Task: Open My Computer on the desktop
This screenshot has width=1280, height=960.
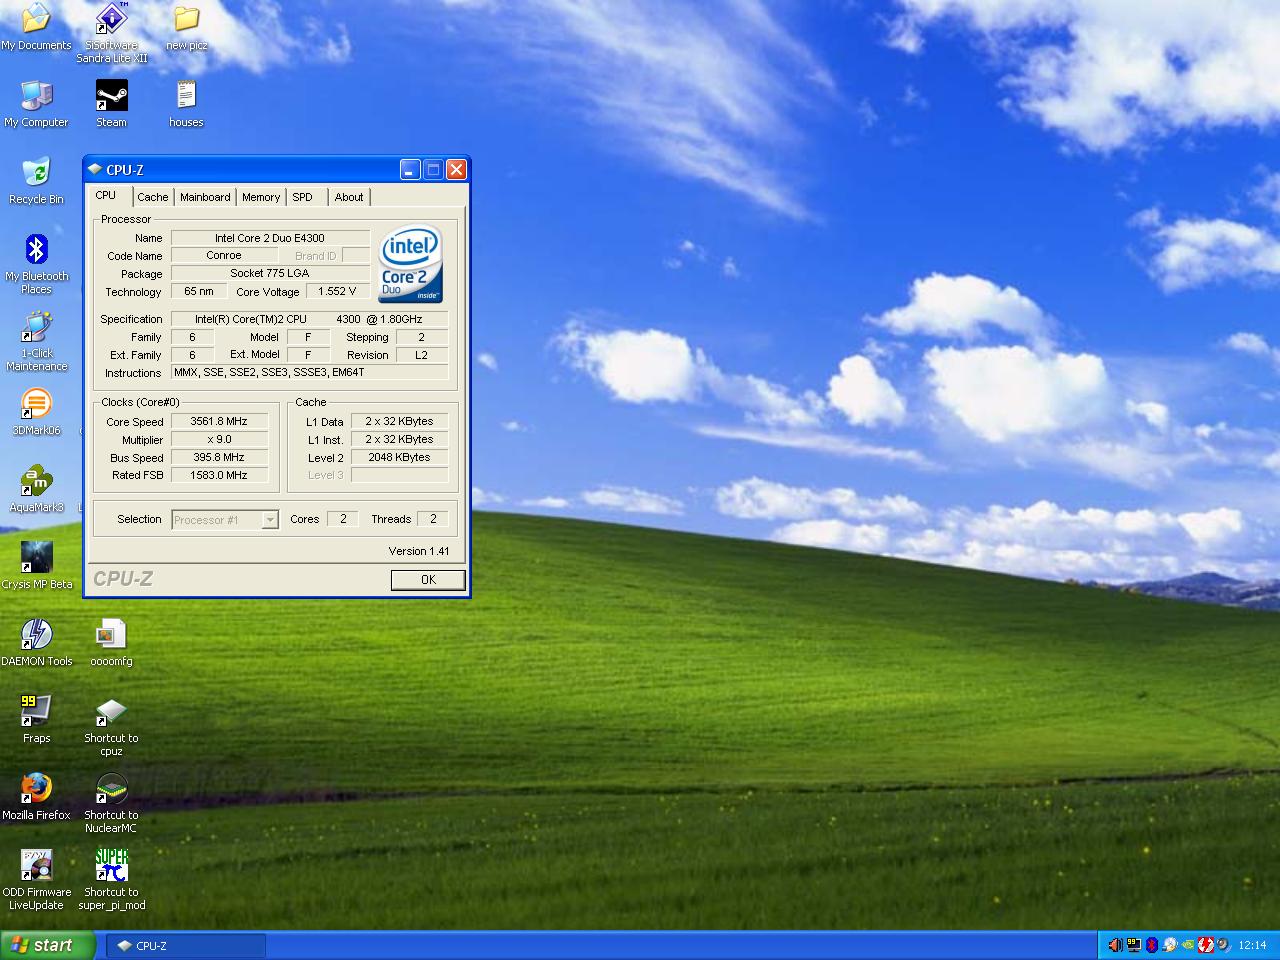Action: (x=36, y=104)
